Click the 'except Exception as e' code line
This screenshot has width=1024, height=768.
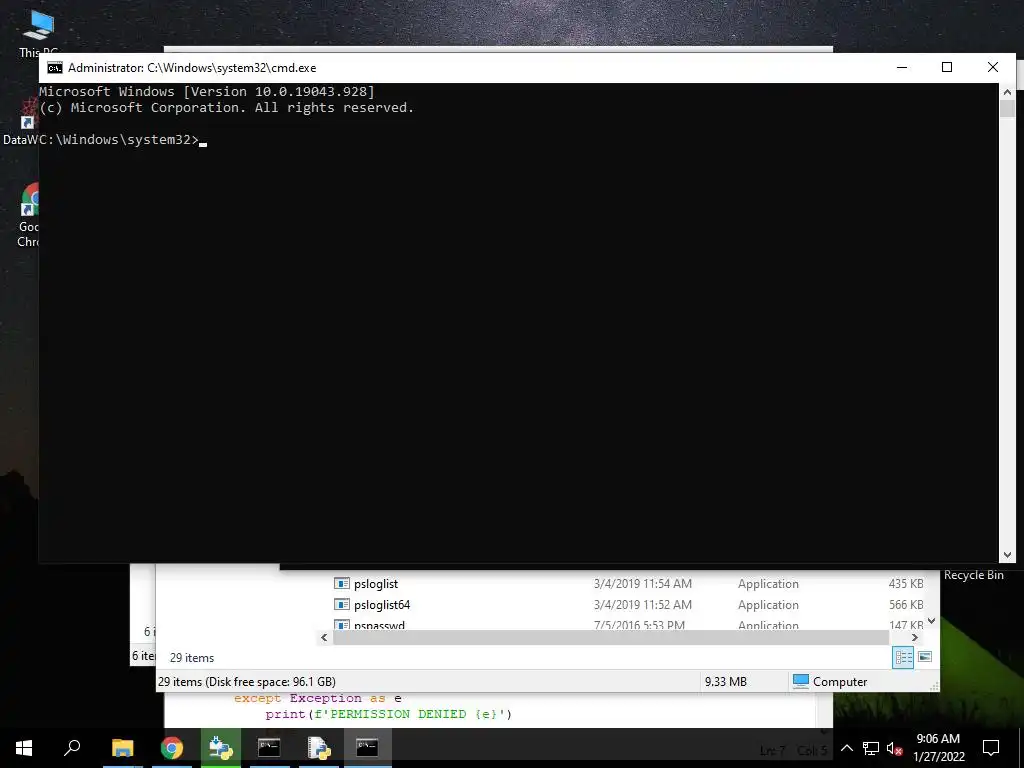tap(317, 698)
